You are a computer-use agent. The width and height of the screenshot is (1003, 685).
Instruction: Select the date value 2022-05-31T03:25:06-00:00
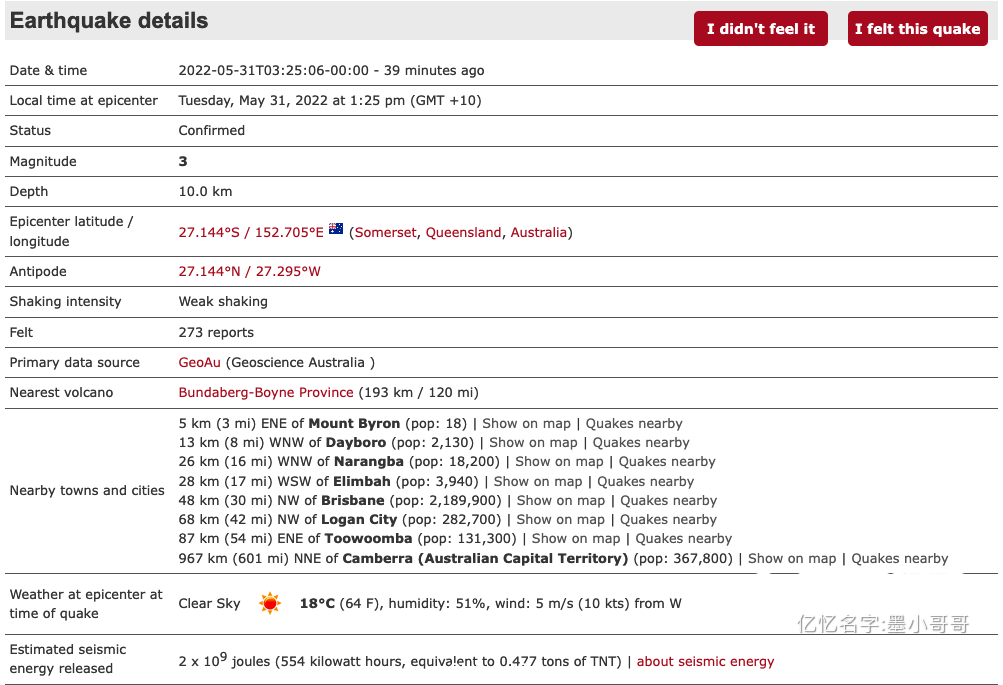coord(274,70)
